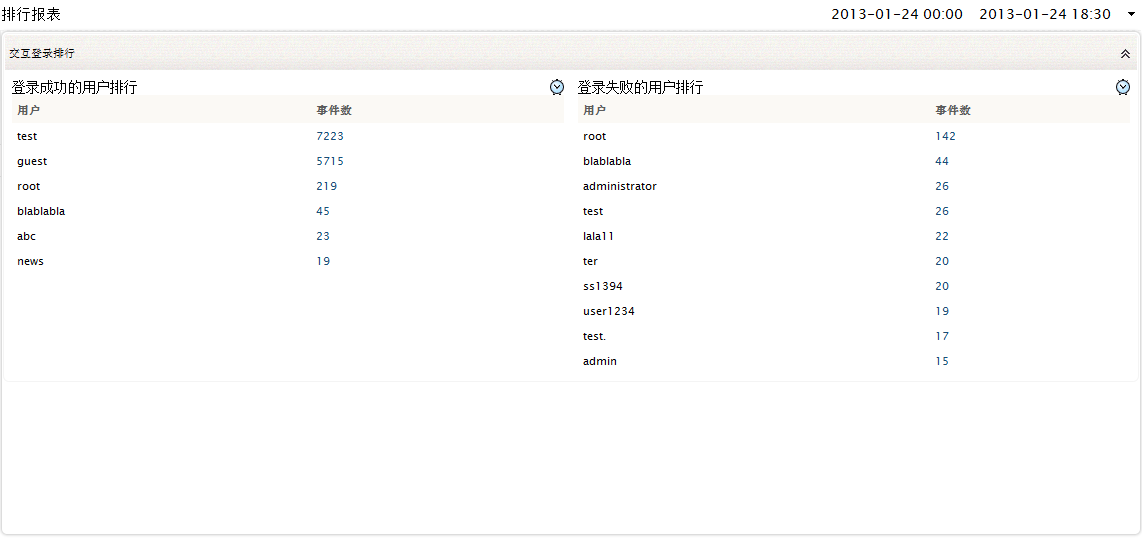Screen dimensions: 1142x543
Task: Click the 登录失败的用户排行 table title
Action: click(640, 88)
